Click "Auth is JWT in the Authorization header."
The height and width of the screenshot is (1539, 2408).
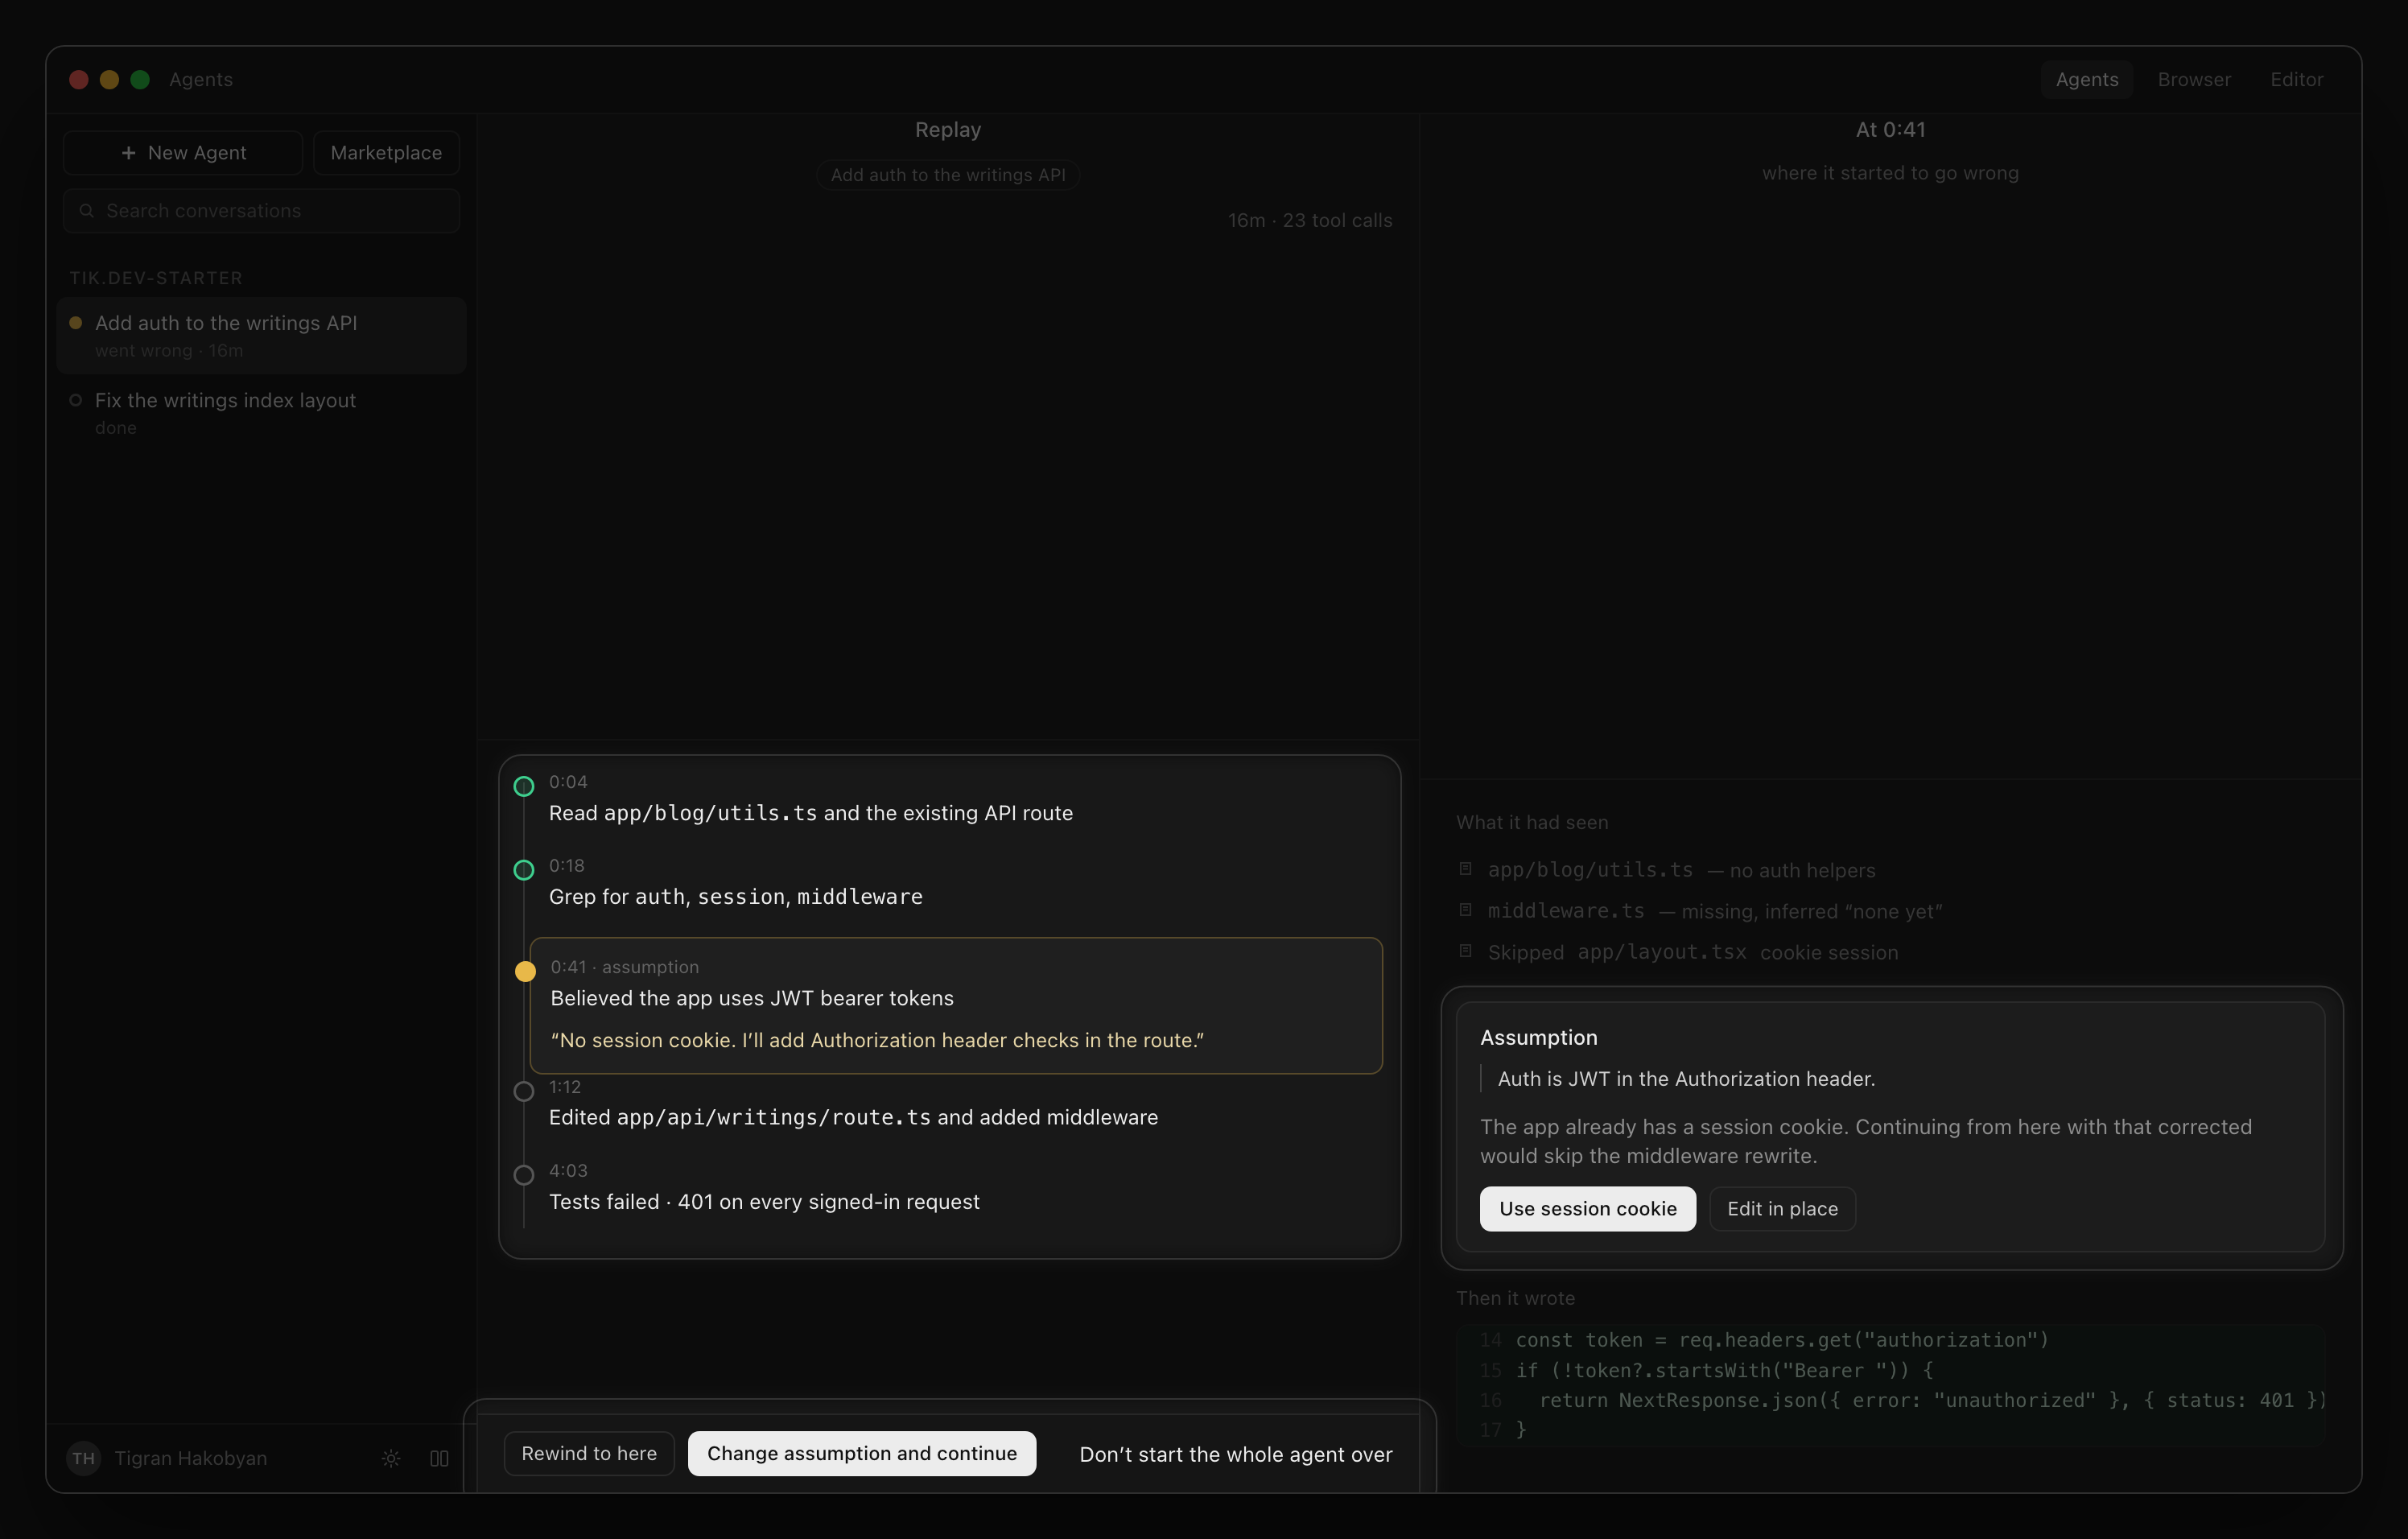(x=1686, y=1079)
